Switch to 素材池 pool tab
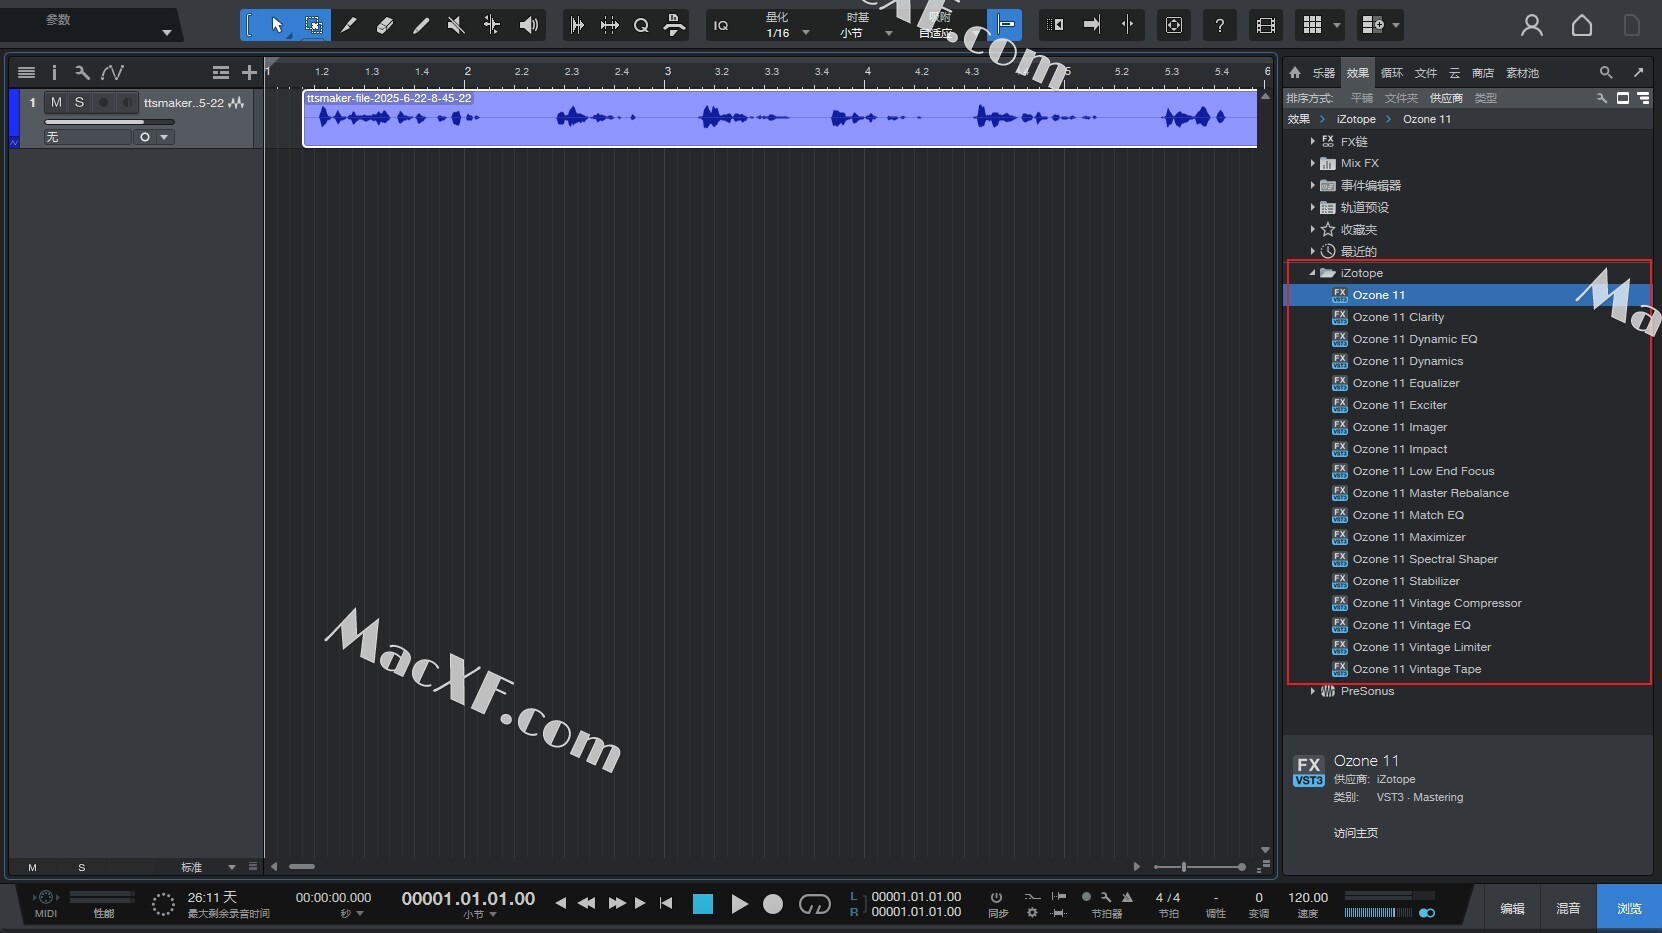 (1523, 73)
